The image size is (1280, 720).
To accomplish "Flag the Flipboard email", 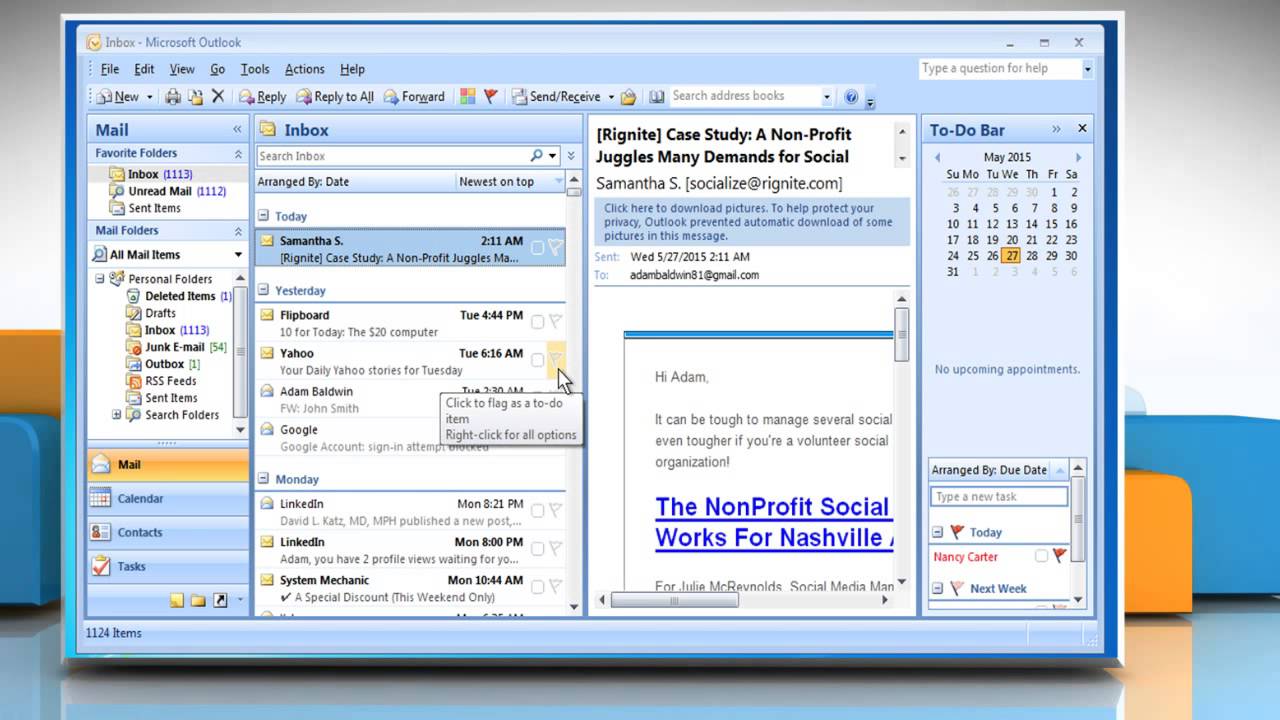I will 556,322.
